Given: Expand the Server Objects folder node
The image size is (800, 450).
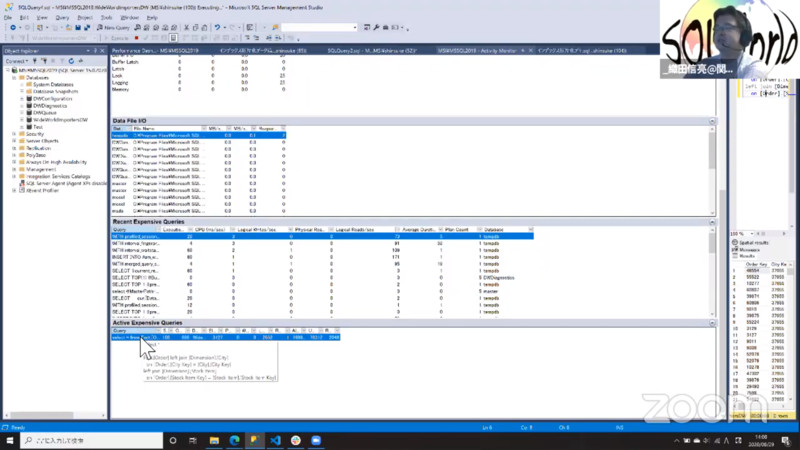Looking at the screenshot, I should pyautogui.click(x=14, y=141).
